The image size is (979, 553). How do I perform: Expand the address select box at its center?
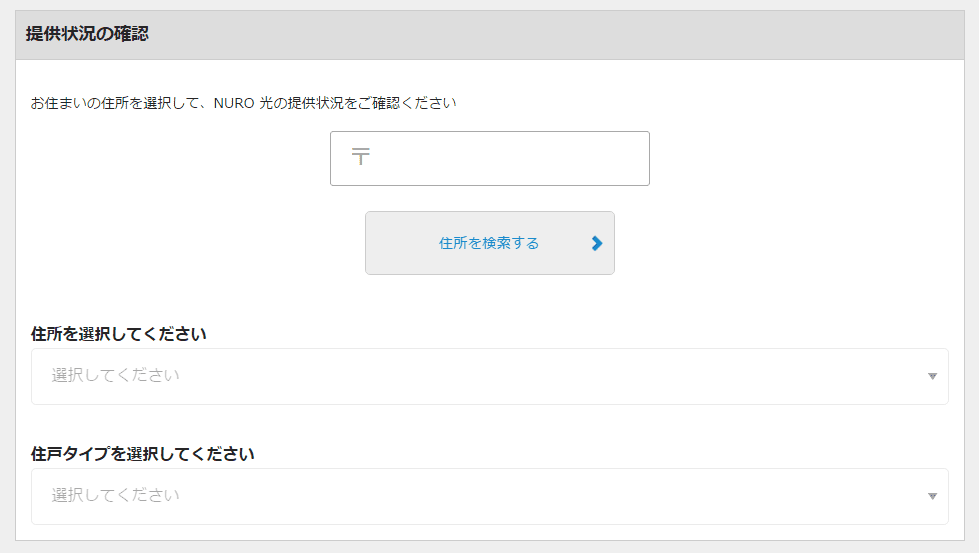click(x=490, y=376)
